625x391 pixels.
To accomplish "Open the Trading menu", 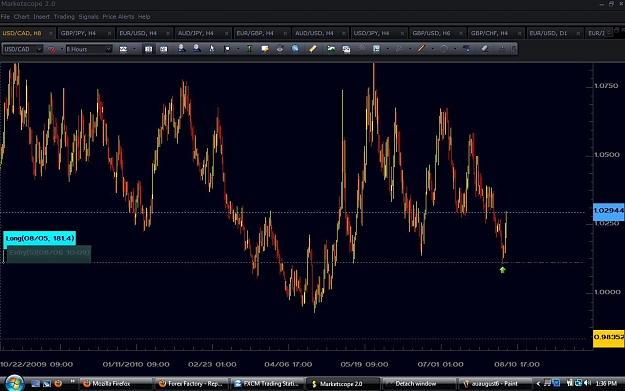I will (x=64, y=17).
